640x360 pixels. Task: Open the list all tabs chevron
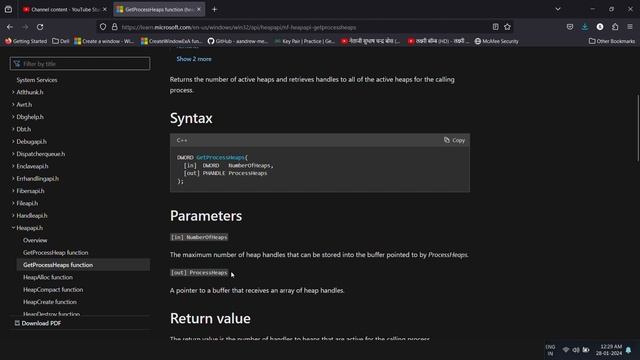click(x=558, y=9)
